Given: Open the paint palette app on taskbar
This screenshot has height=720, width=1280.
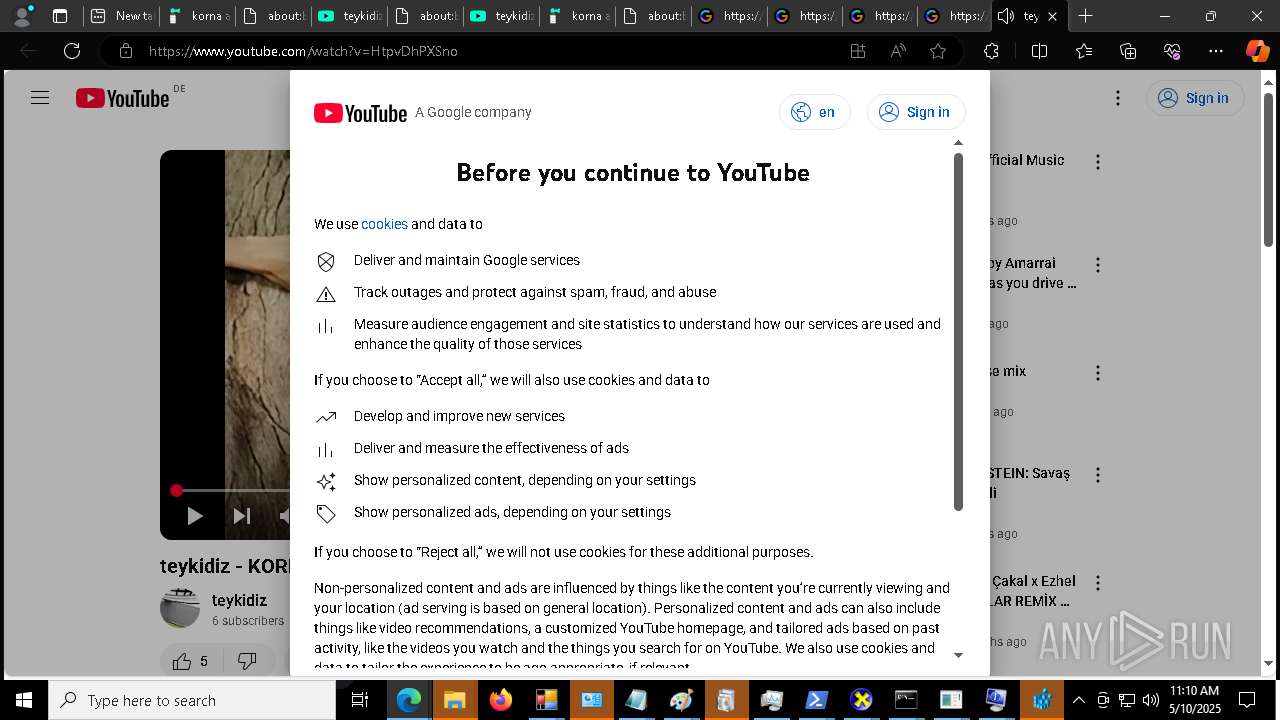Looking at the screenshot, I should [681, 700].
